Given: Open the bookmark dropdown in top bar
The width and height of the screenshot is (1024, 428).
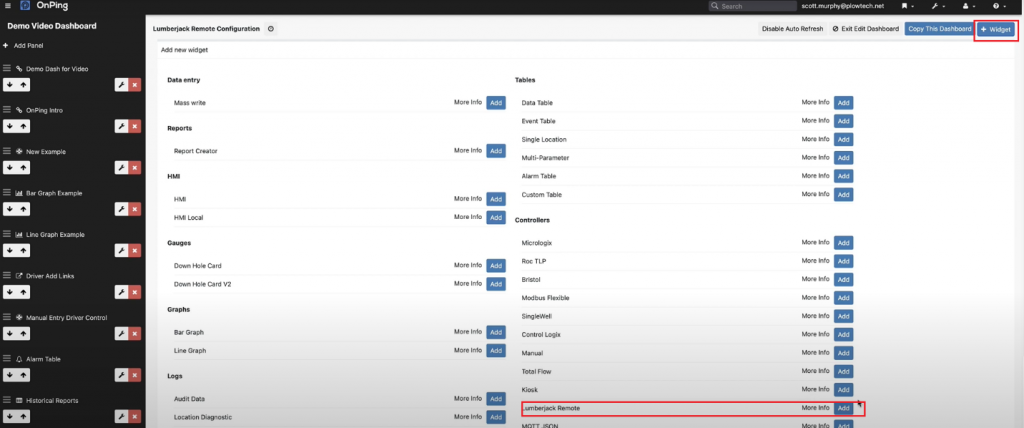Looking at the screenshot, I should click(908, 6).
